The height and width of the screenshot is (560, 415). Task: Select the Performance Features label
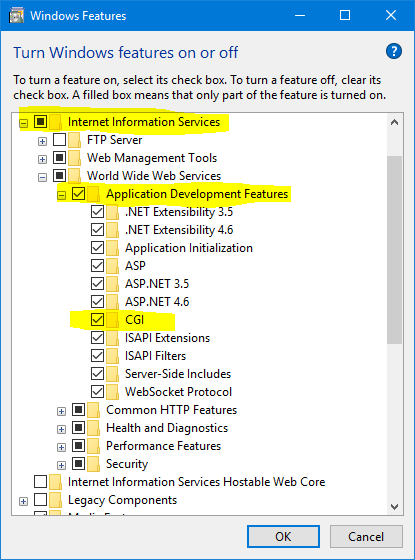164,446
